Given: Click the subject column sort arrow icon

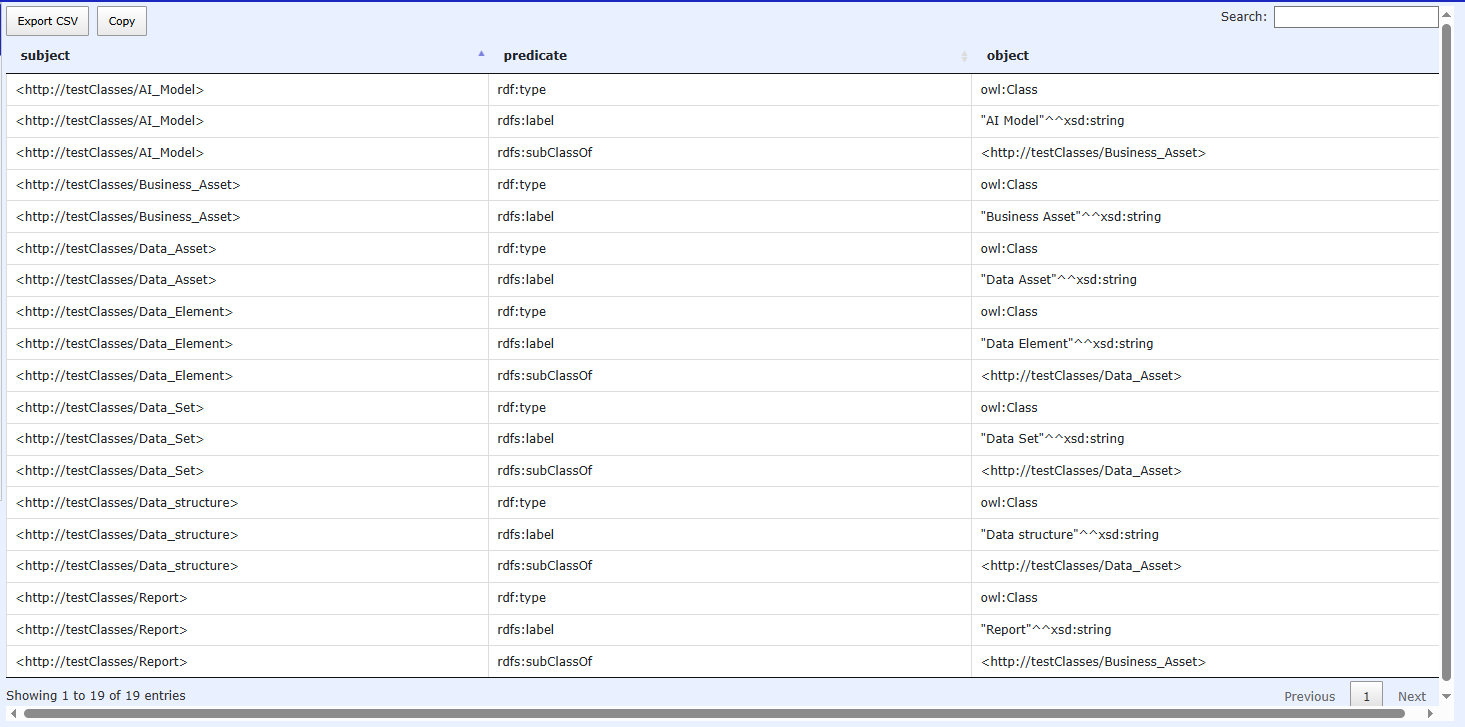Looking at the screenshot, I should tap(481, 53).
